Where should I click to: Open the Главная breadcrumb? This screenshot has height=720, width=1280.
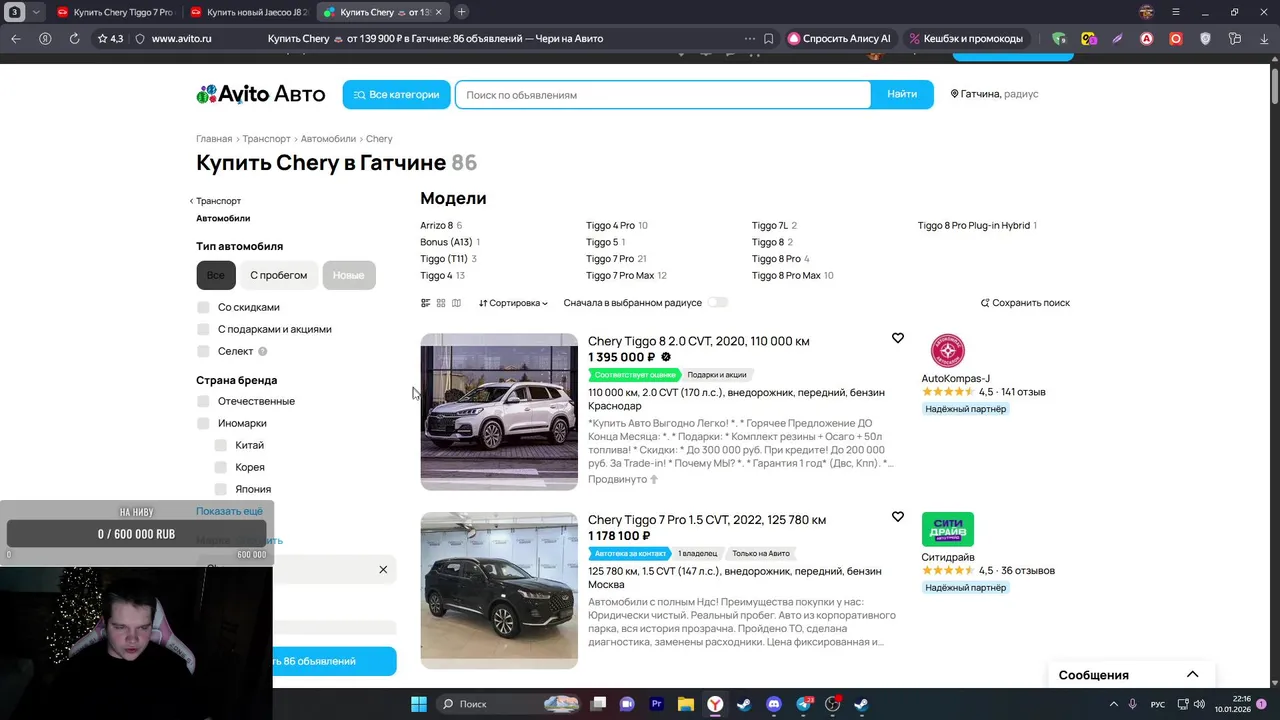pos(214,139)
